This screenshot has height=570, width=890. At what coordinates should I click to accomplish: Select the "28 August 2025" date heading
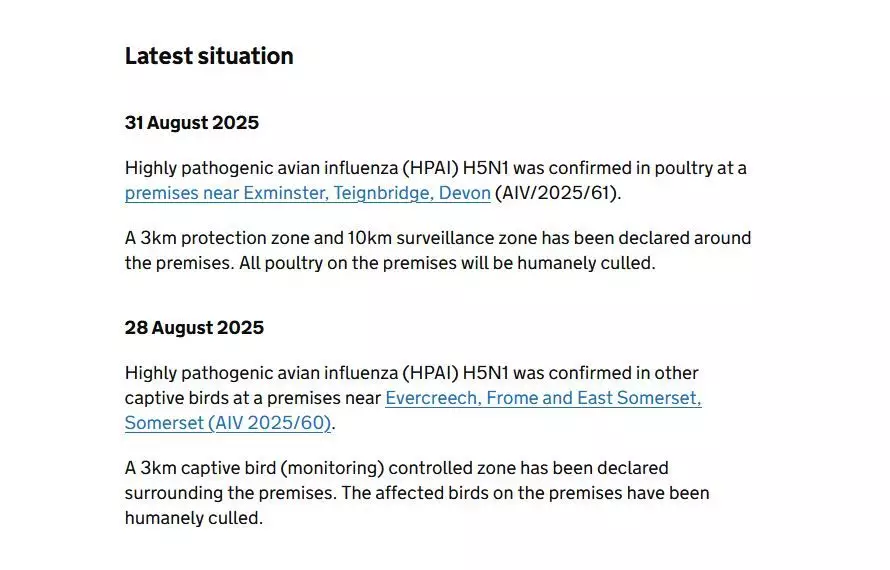[194, 328]
